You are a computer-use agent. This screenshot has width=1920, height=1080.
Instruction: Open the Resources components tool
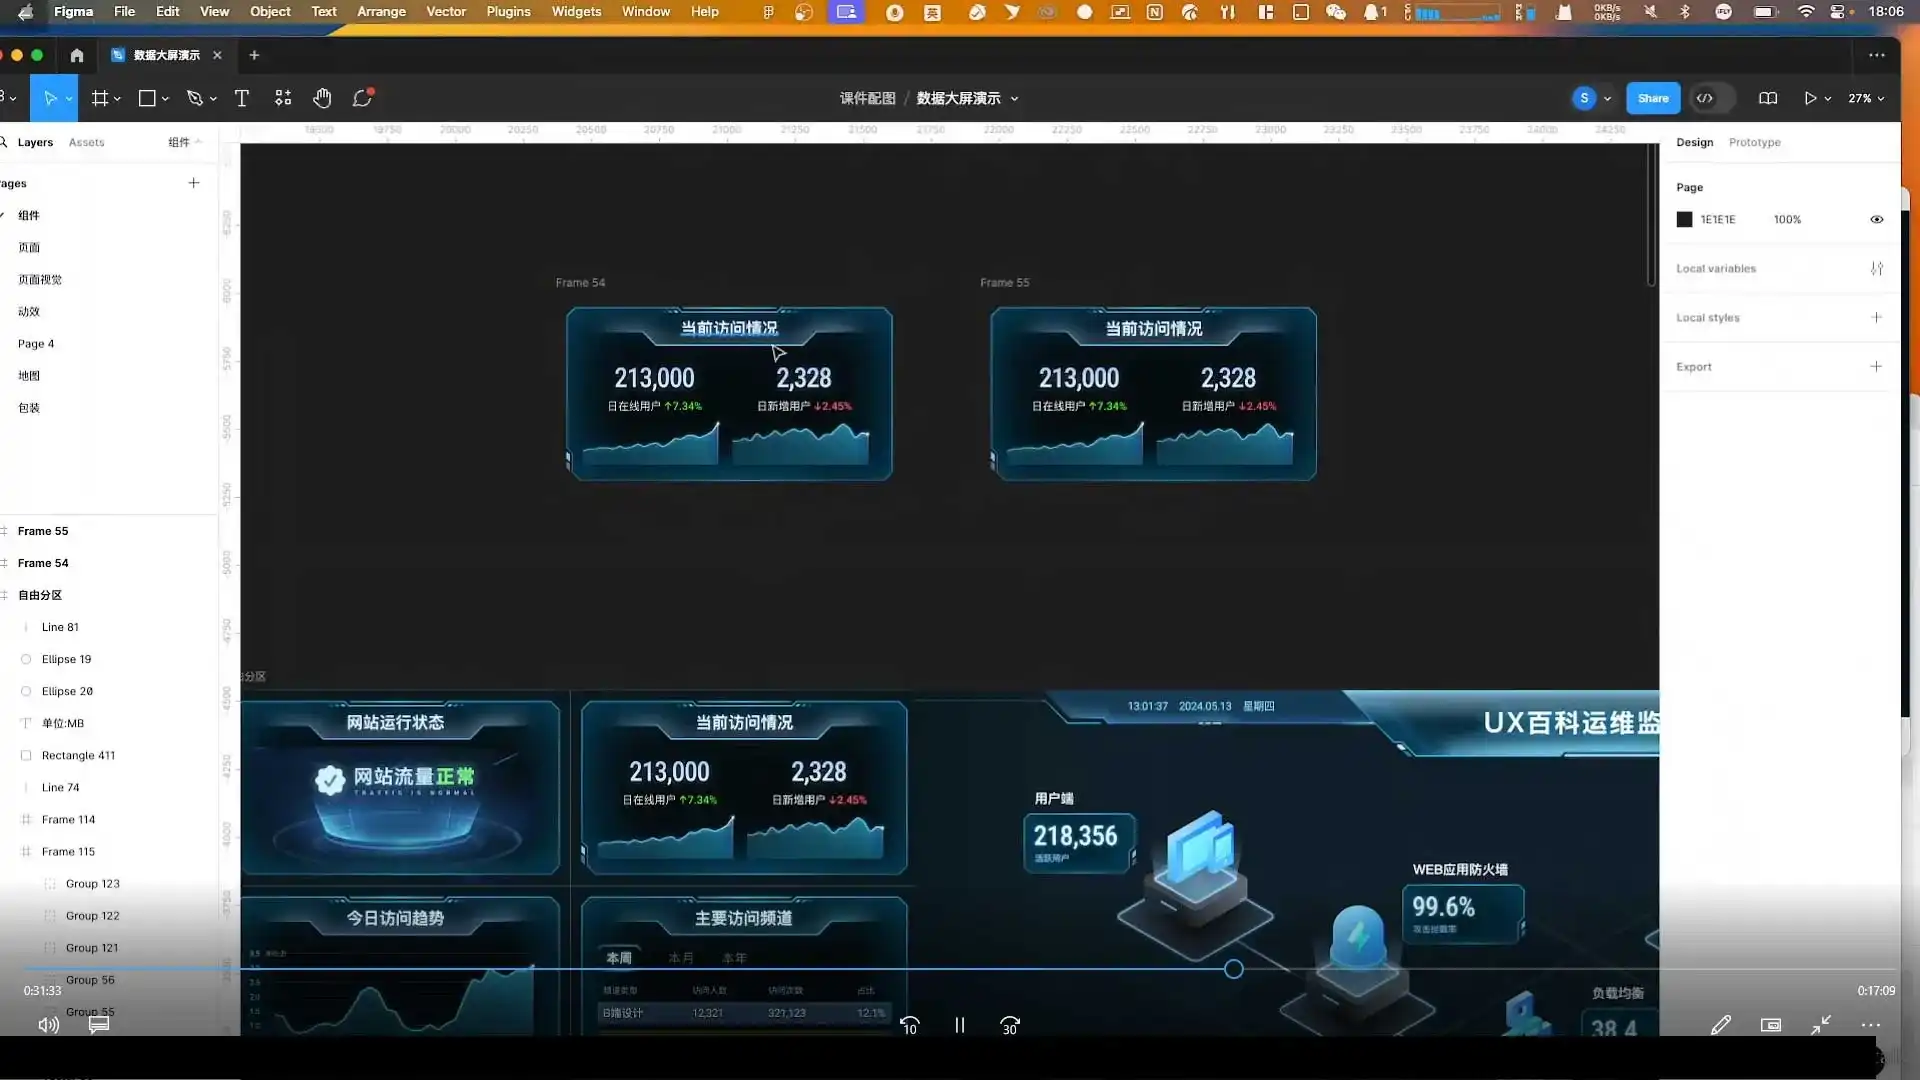(283, 98)
